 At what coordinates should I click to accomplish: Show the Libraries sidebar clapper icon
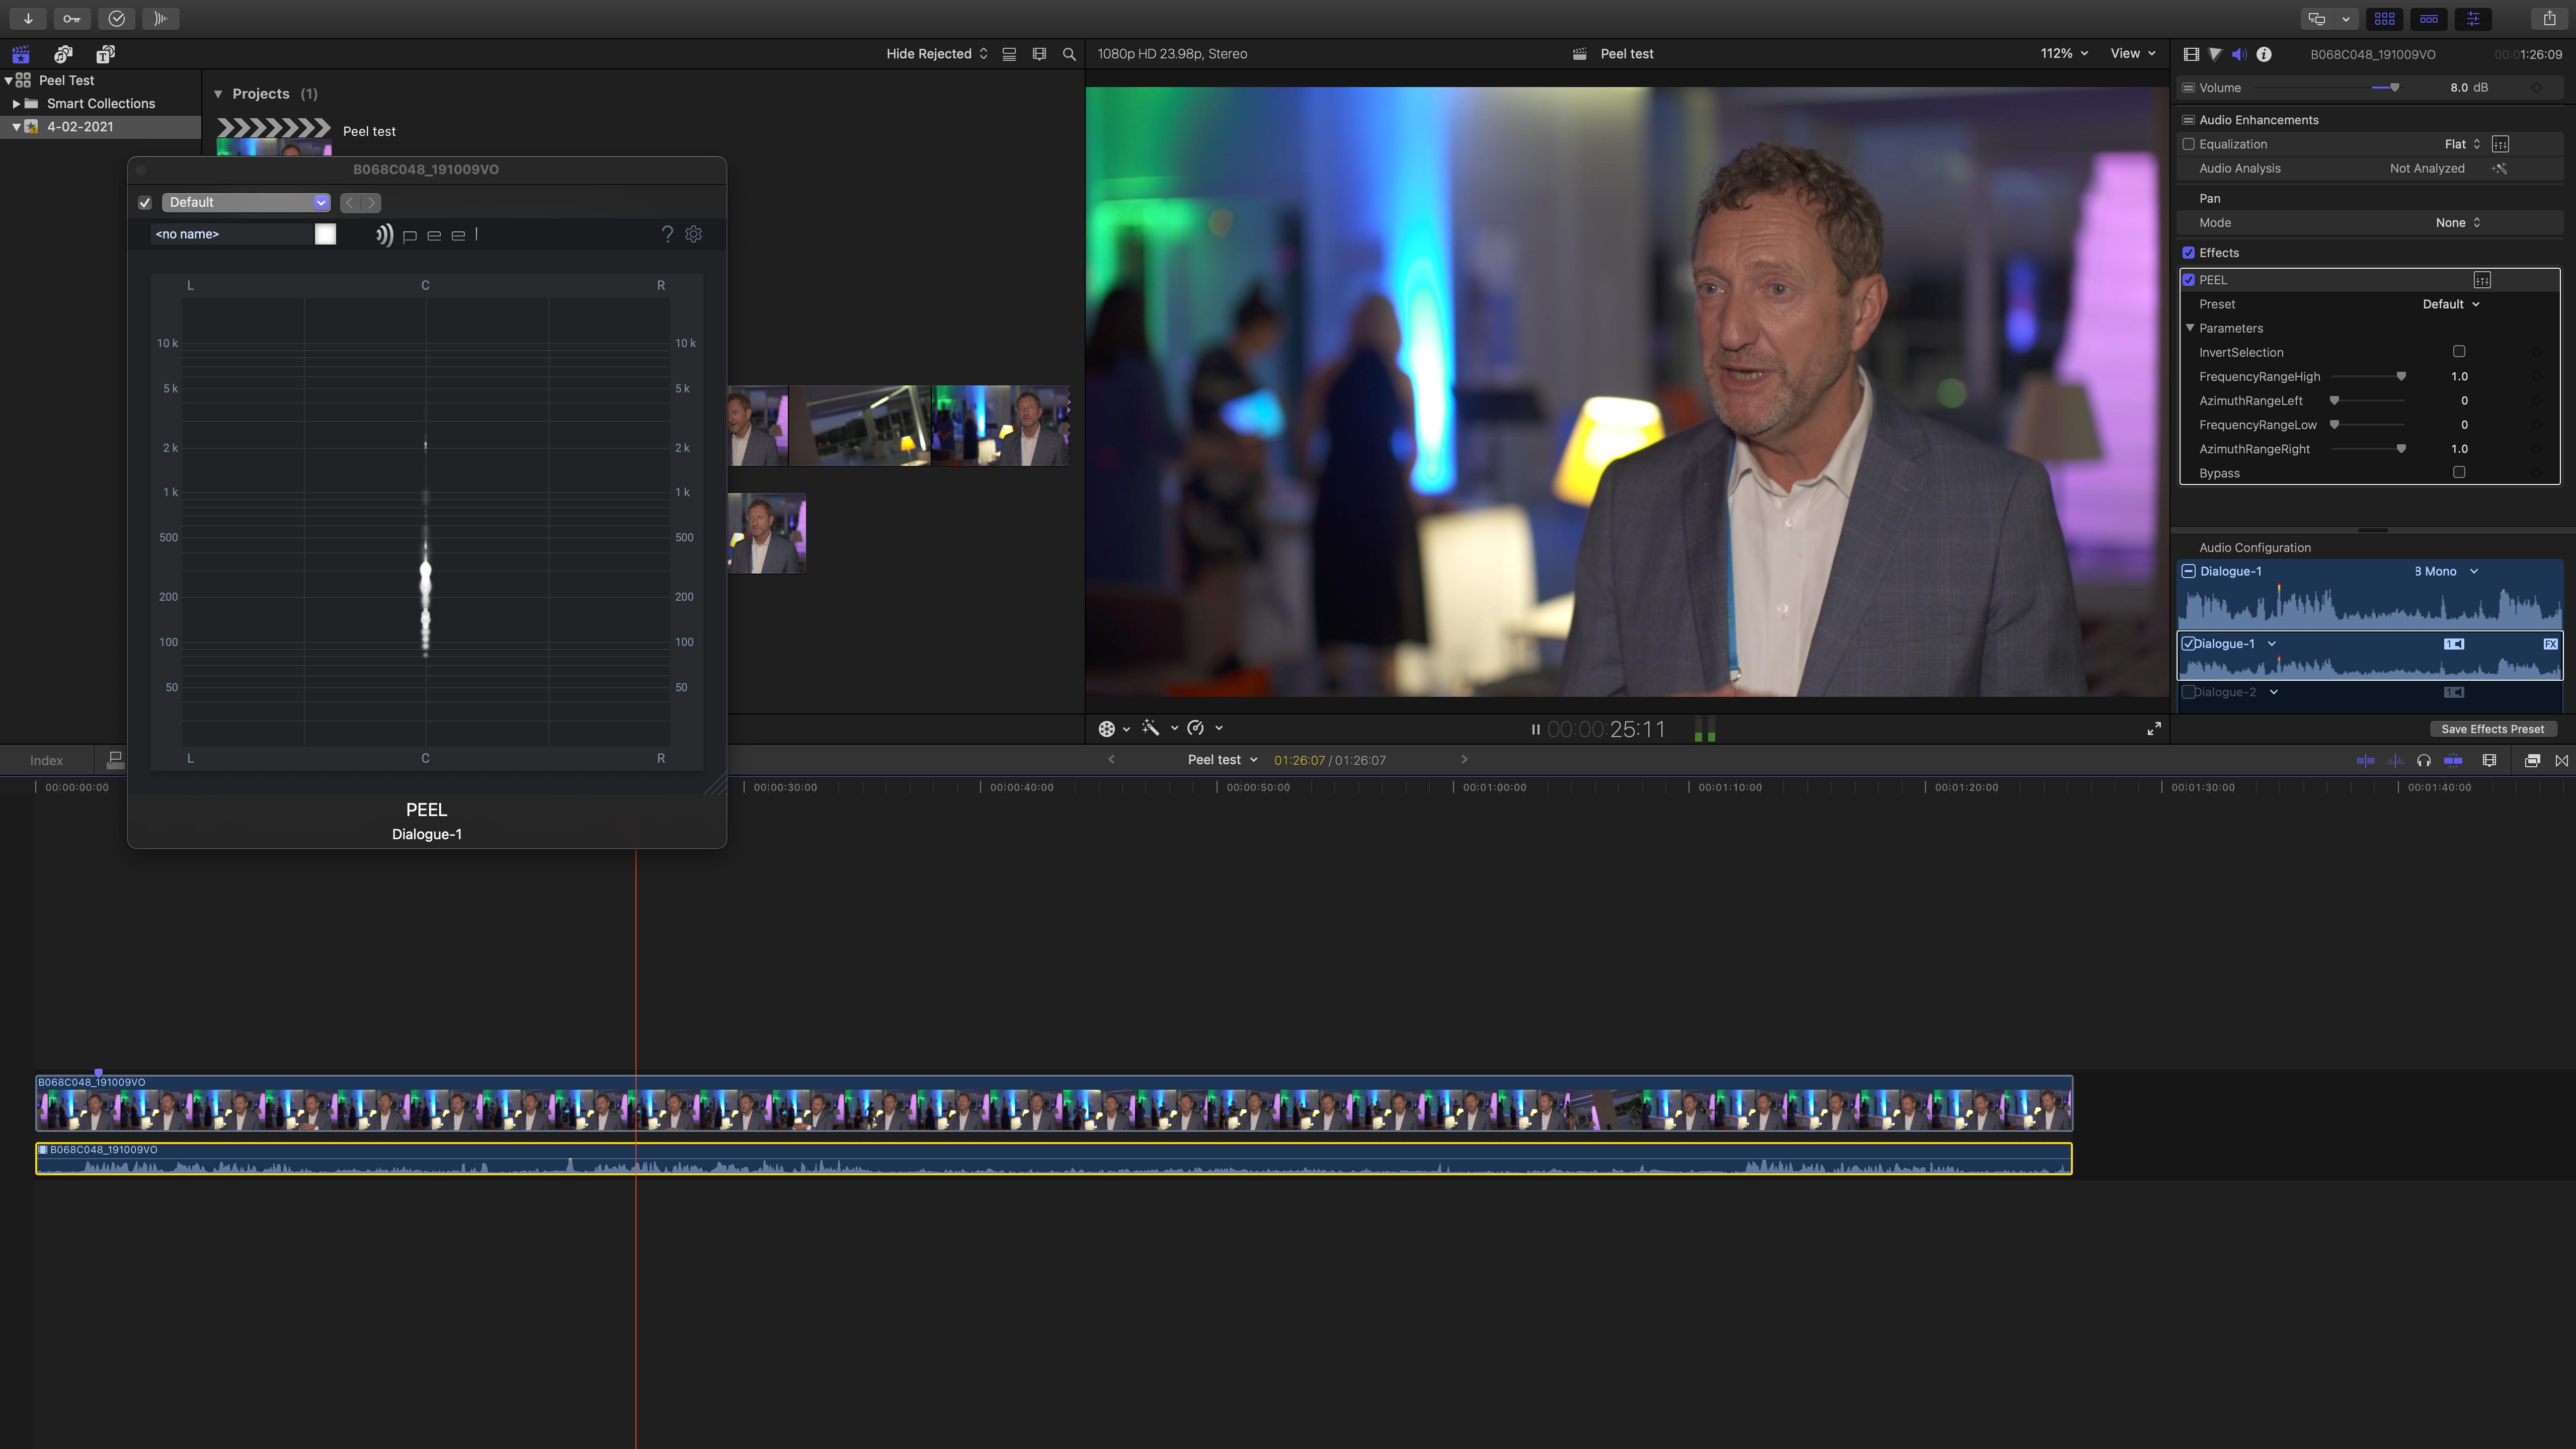pos(21,54)
